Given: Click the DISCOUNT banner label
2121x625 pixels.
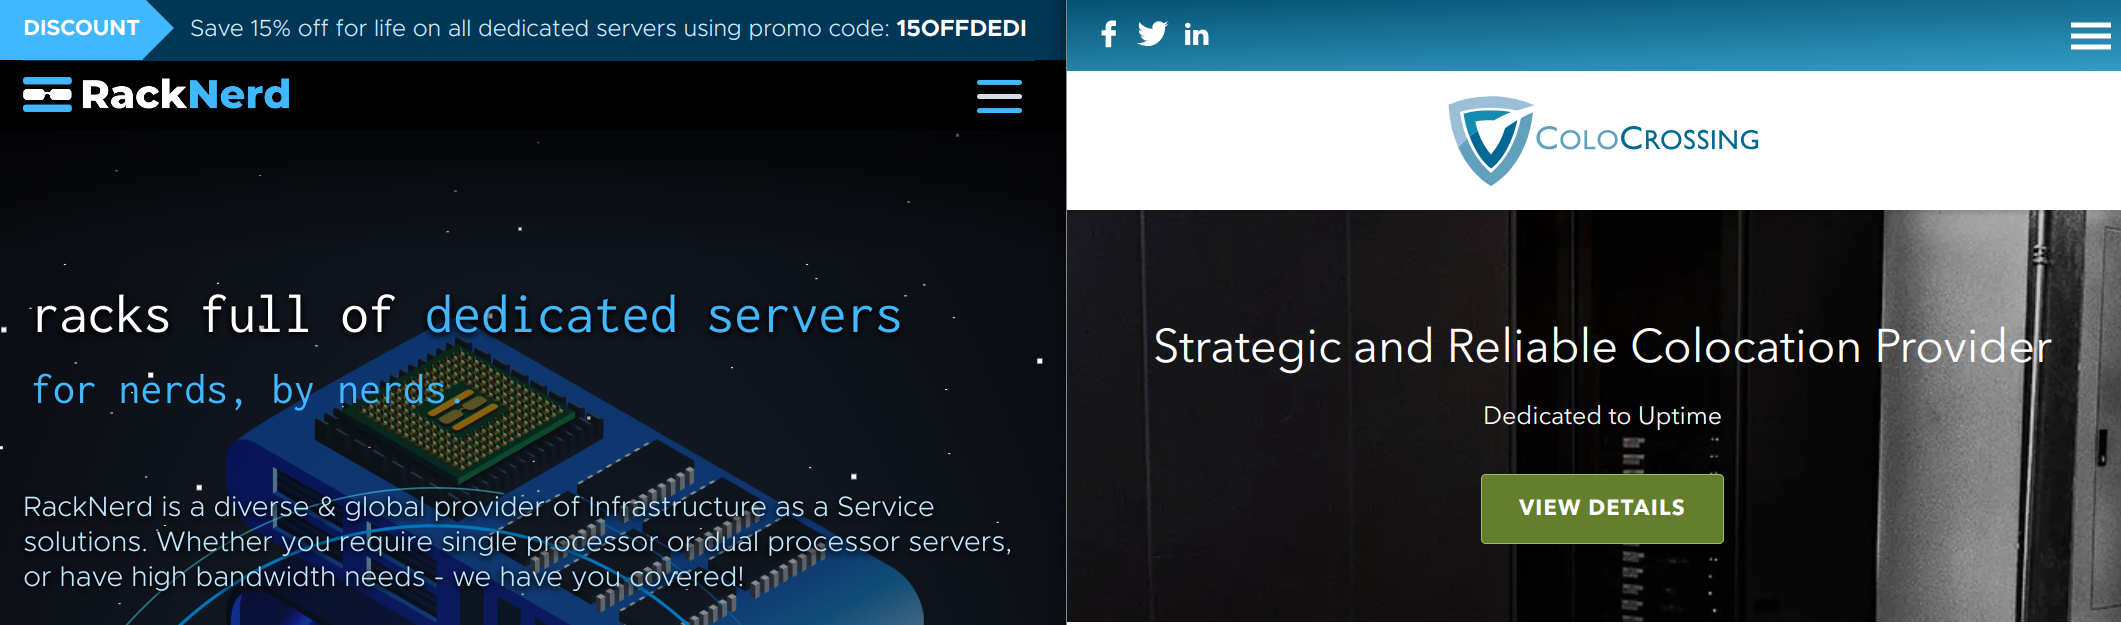Looking at the screenshot, I should coord(81,28).
